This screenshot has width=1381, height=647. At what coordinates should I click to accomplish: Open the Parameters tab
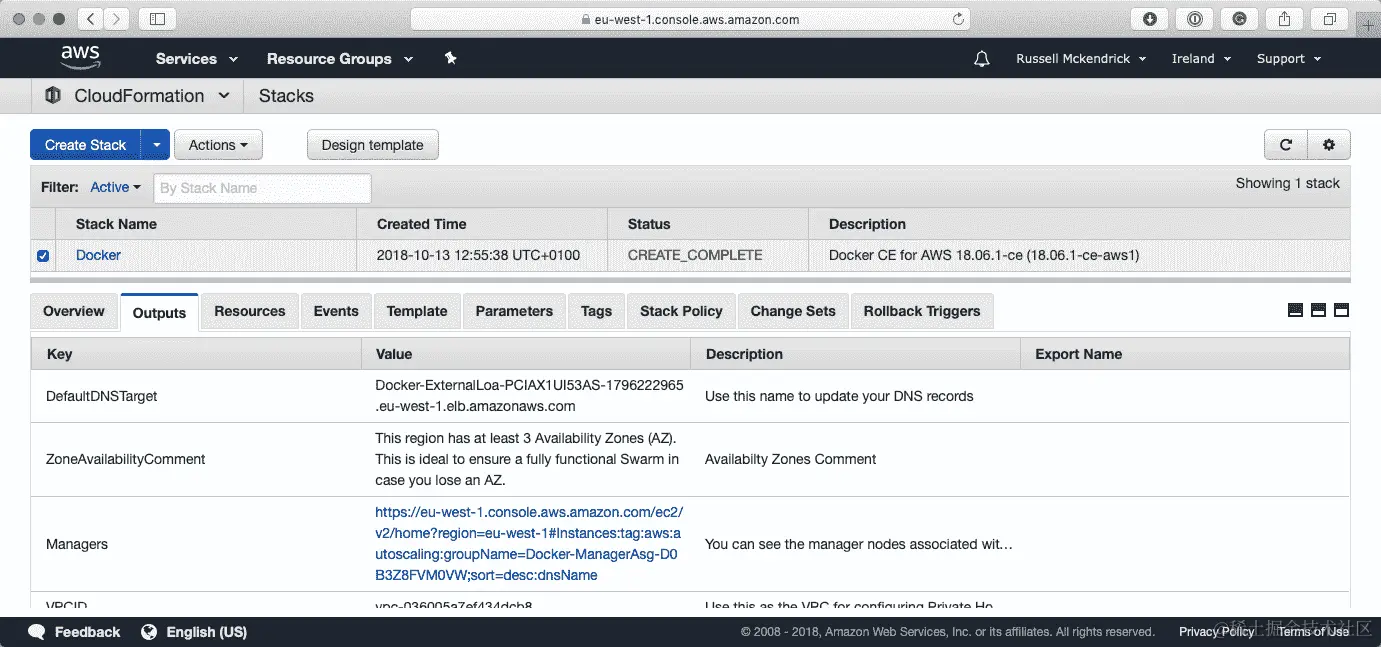pos(514,311)
